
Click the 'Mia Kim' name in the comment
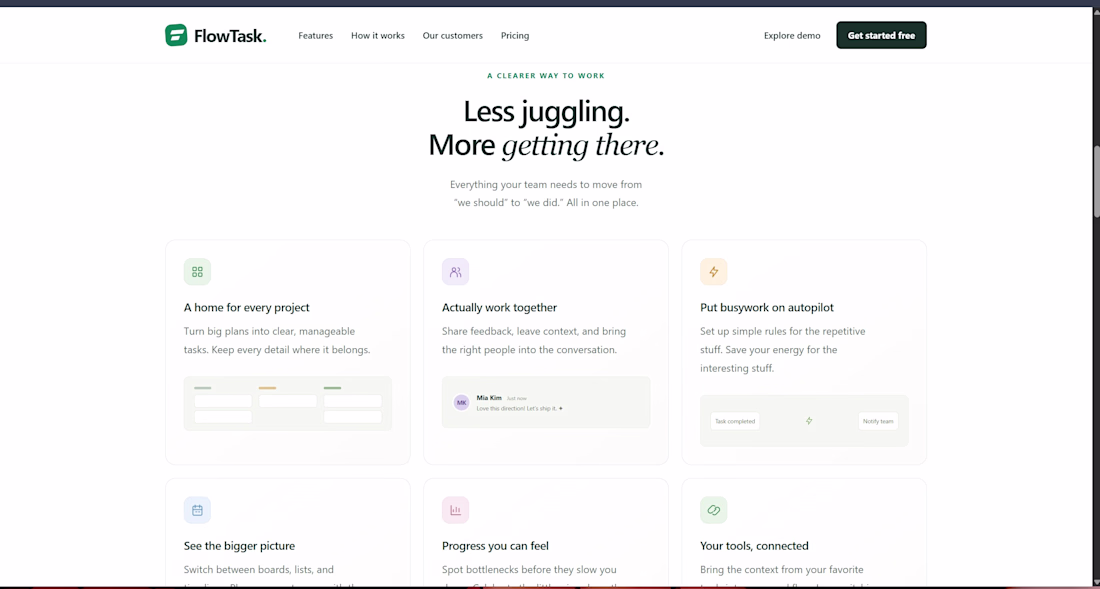point(489,398)
